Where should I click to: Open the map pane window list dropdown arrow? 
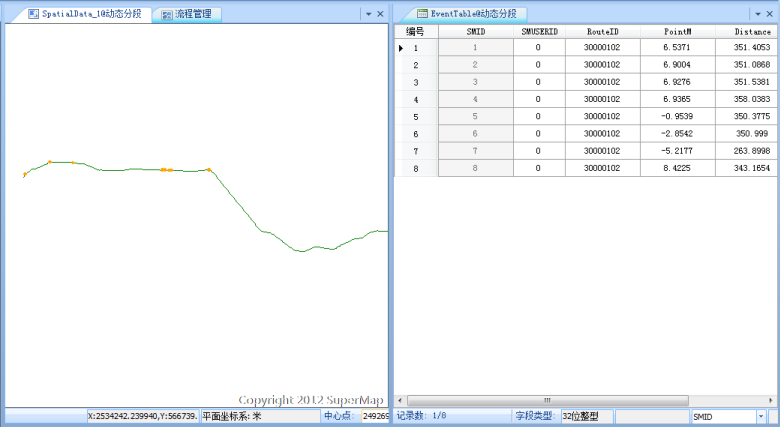(367, 14)
